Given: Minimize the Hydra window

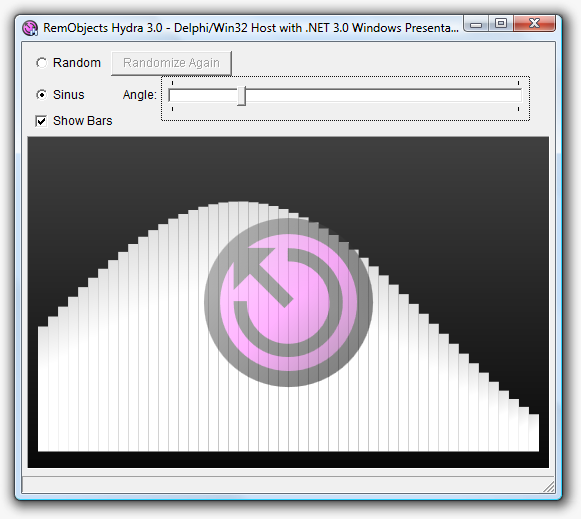Looking at the screenshot, I should pyautogui.click(x=476, y=24).
